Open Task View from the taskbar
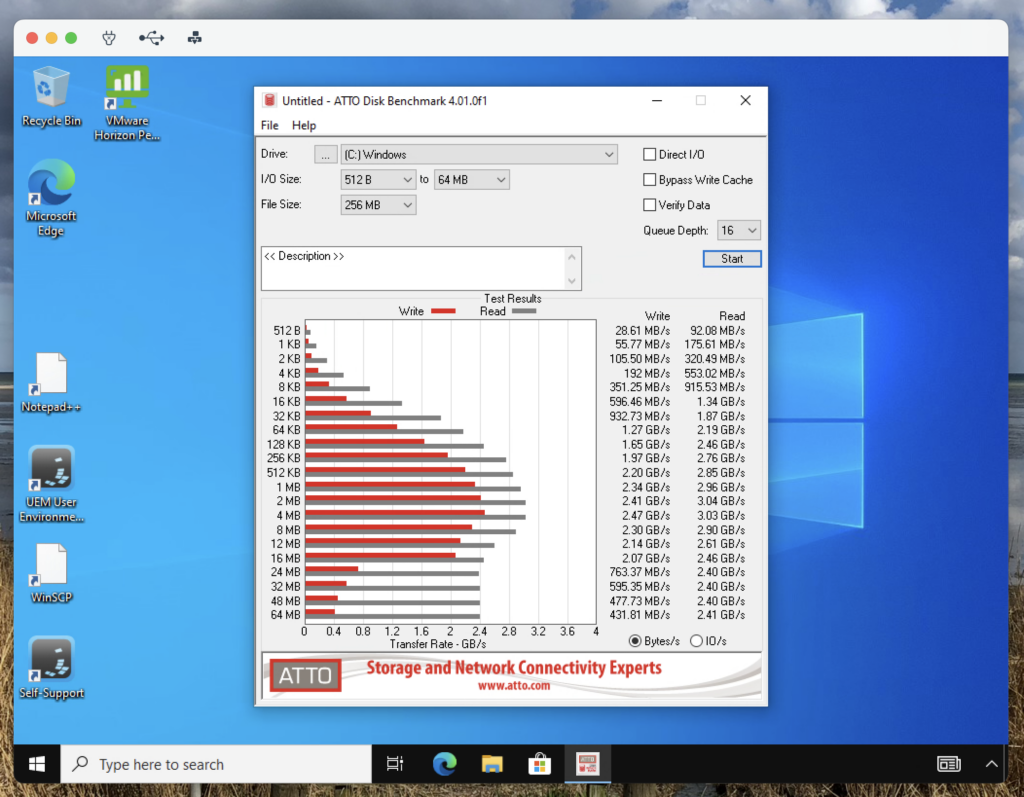1024x797 pixels. point(395,764)
